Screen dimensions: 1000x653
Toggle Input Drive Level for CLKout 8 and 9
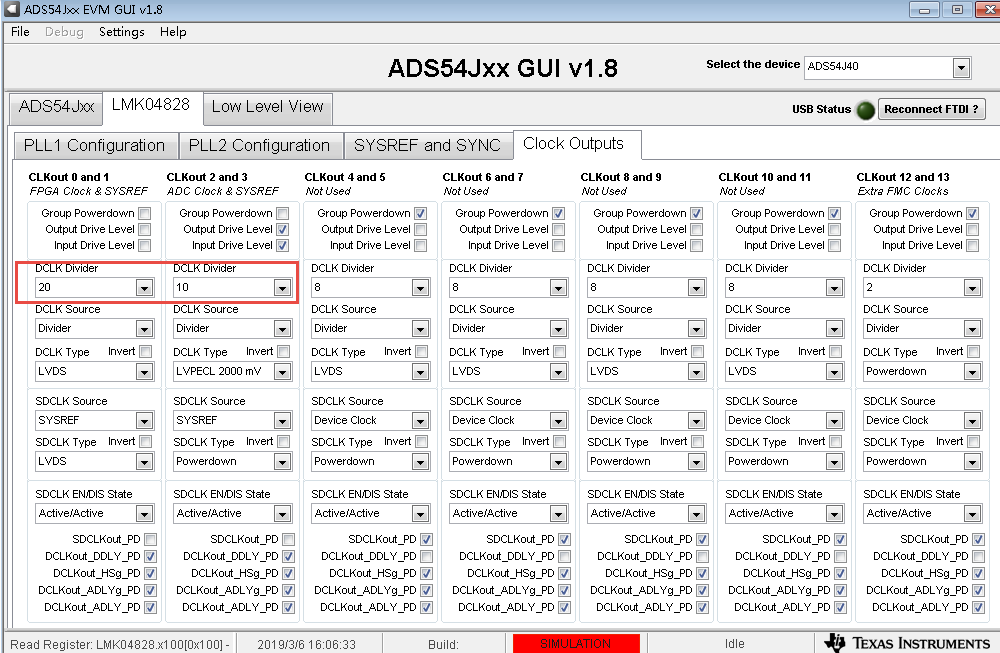click(x=696, y=245)
